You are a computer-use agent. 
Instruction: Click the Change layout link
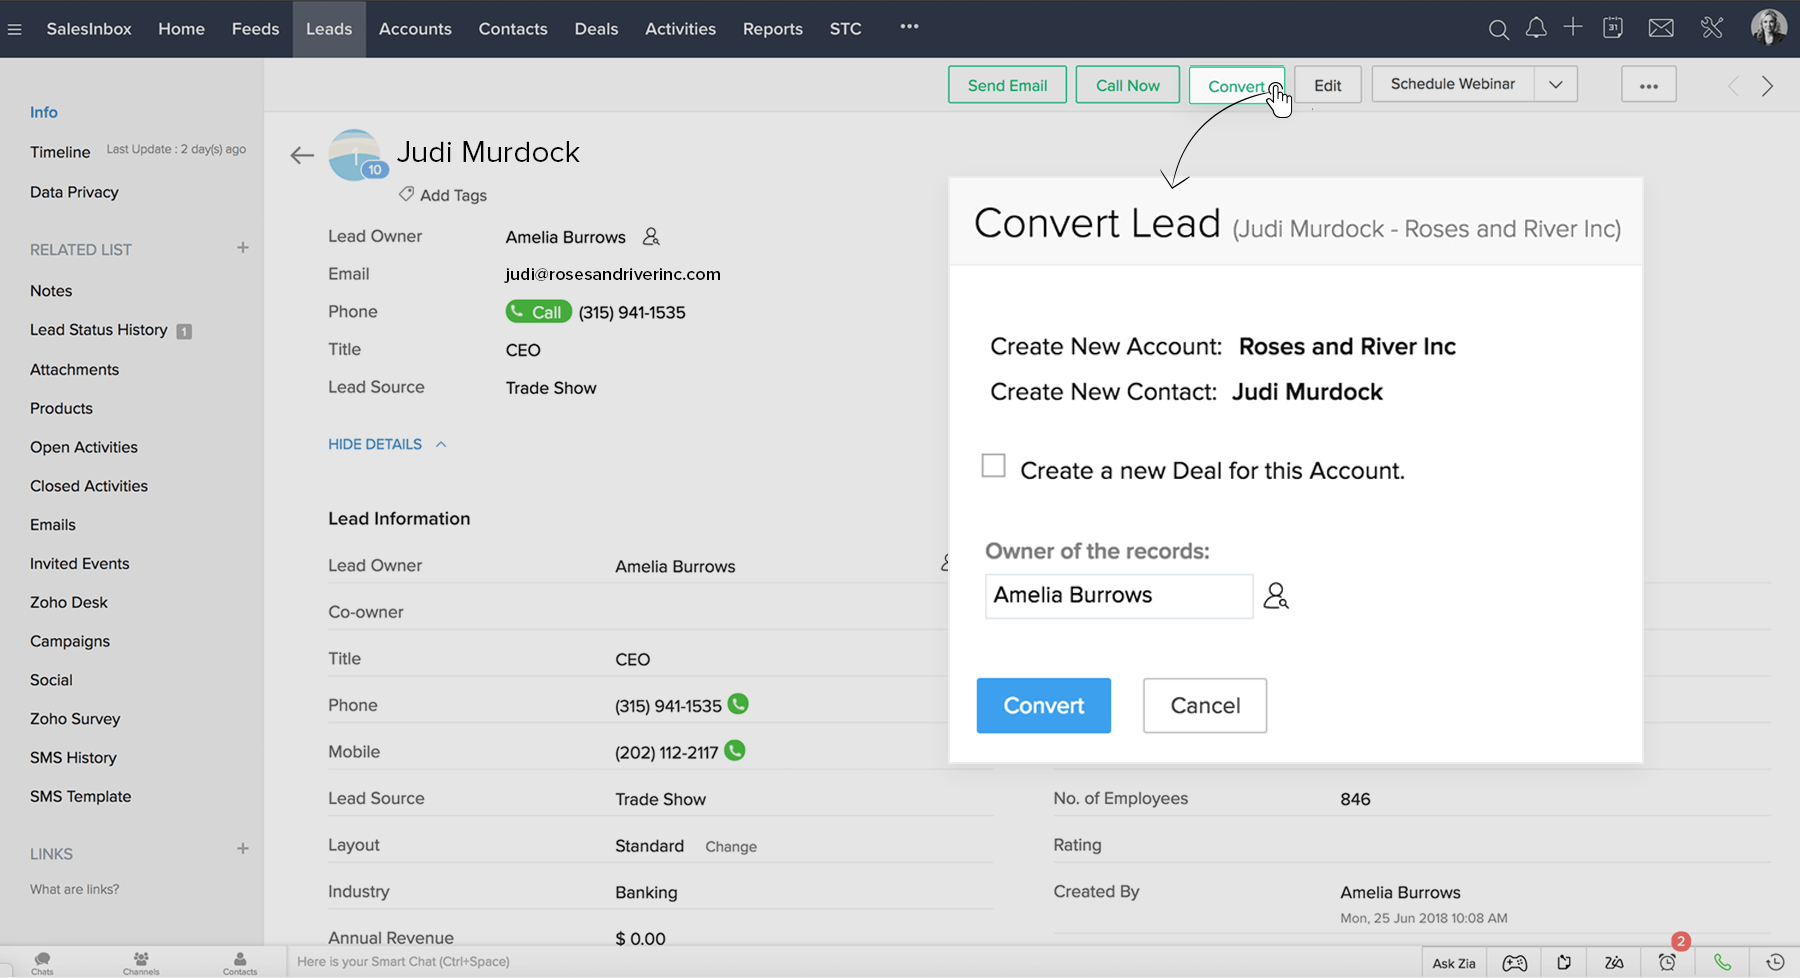[731, 846]
